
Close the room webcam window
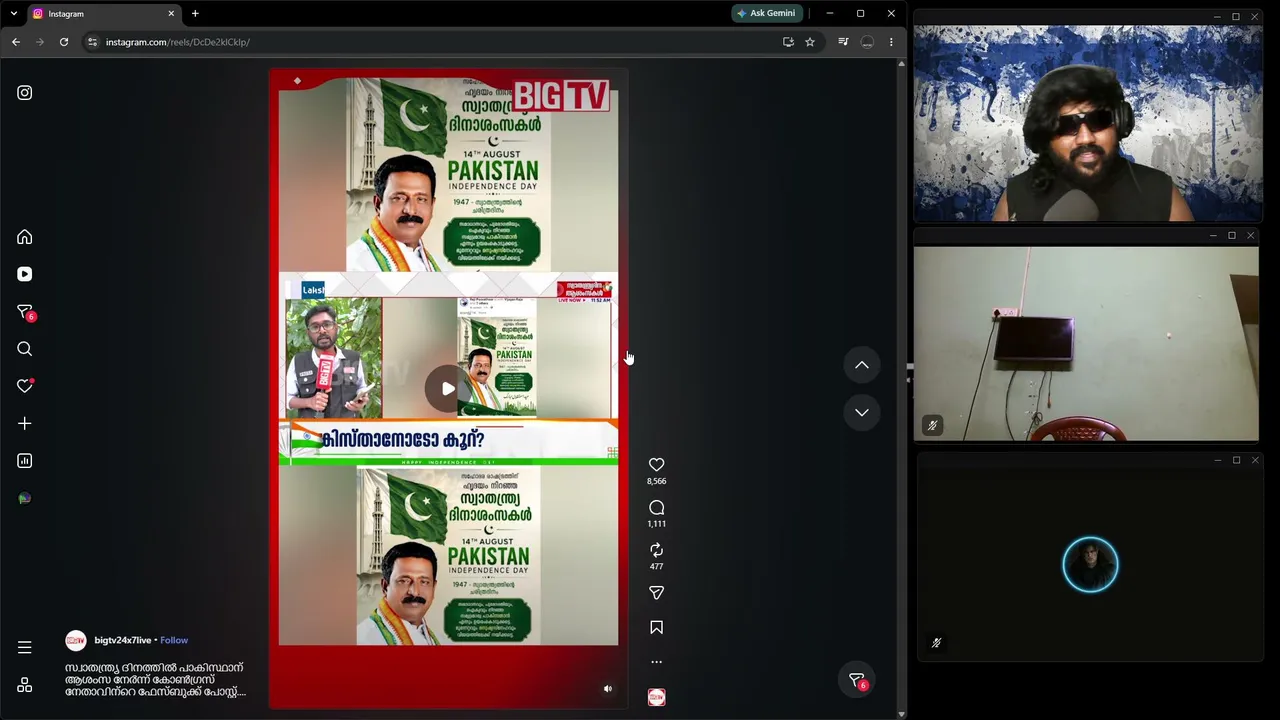[x=1250, y=236]
